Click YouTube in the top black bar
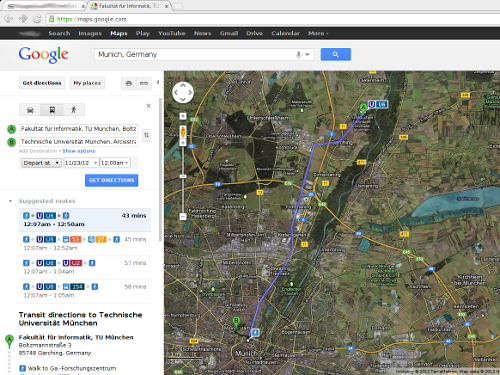Viewport: 500px width, 375px height. [x=172, y=33]
